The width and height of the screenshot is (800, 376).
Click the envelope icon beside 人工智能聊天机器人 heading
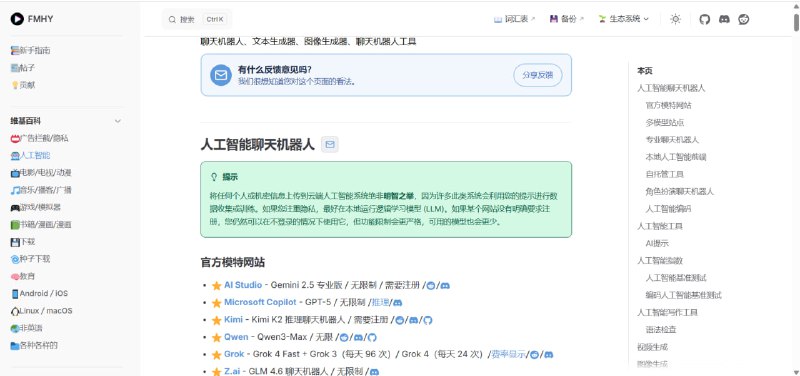(330, 145)
